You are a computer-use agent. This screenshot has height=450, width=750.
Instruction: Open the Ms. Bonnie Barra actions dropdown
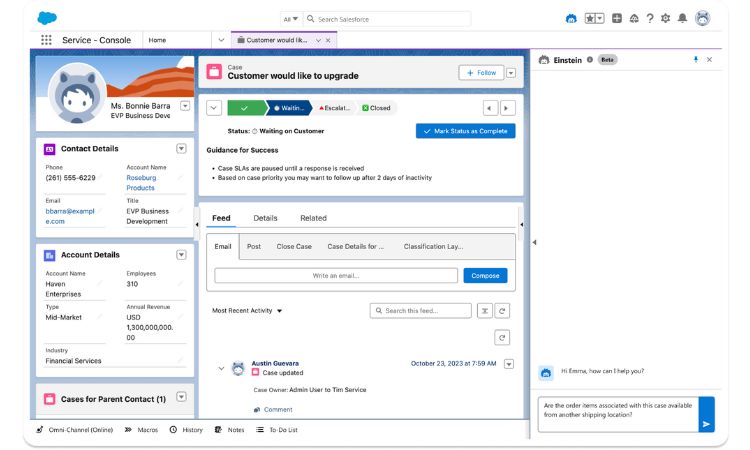click(x=185, y=106)
